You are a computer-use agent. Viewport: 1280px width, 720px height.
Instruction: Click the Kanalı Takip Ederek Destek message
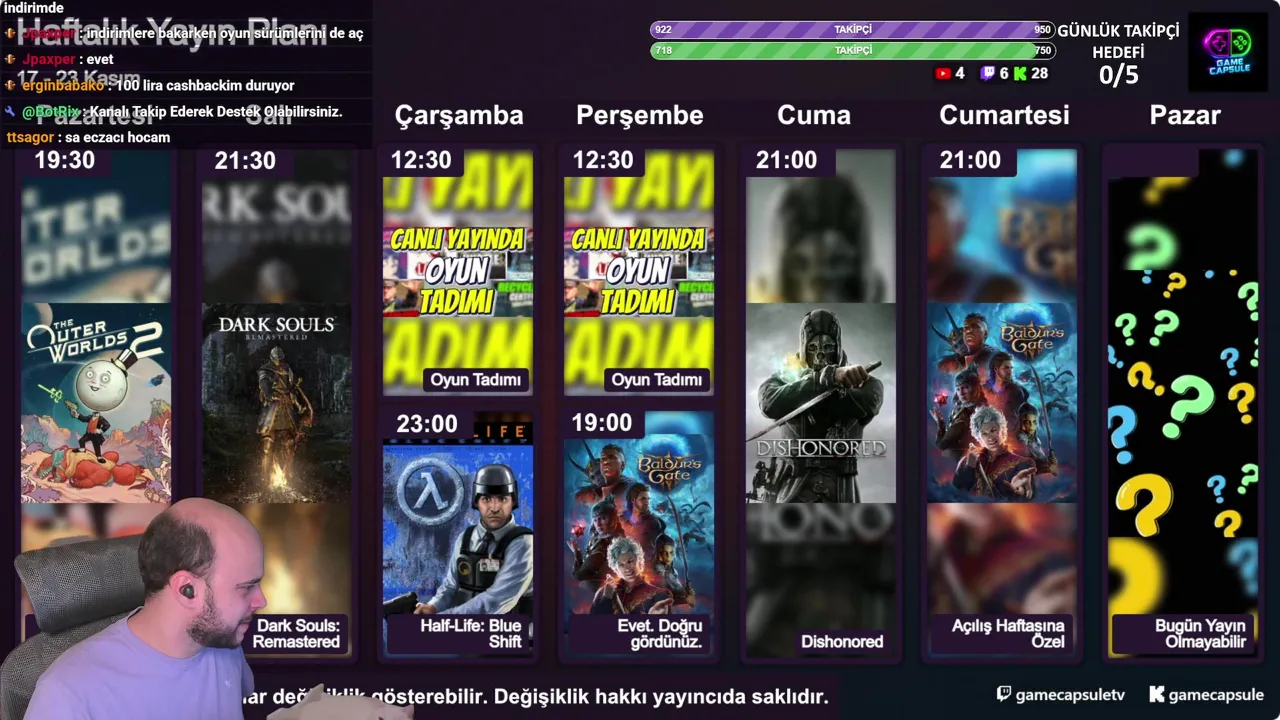(x=216, y=112)
